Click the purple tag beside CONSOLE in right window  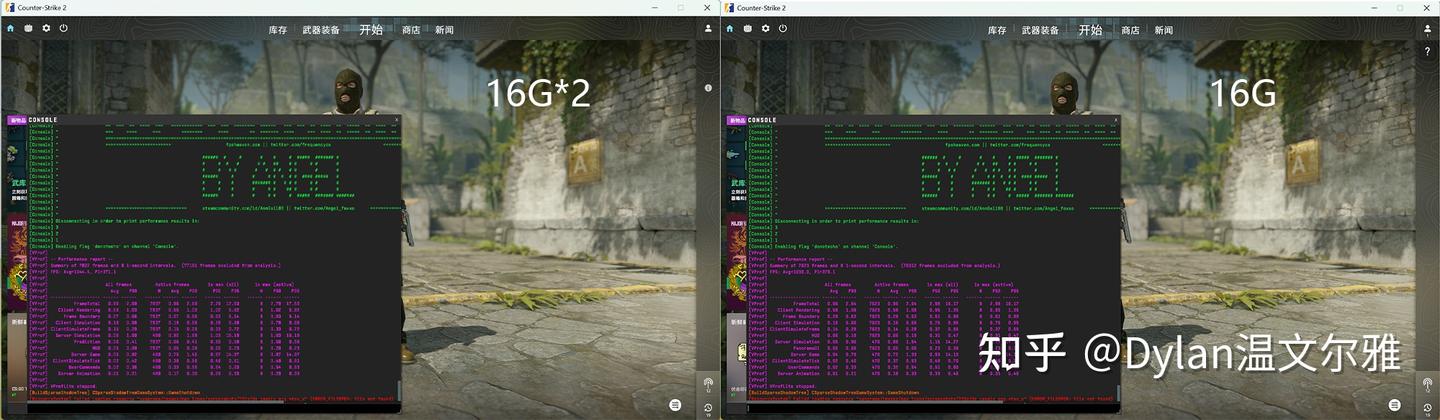(737, 120)
